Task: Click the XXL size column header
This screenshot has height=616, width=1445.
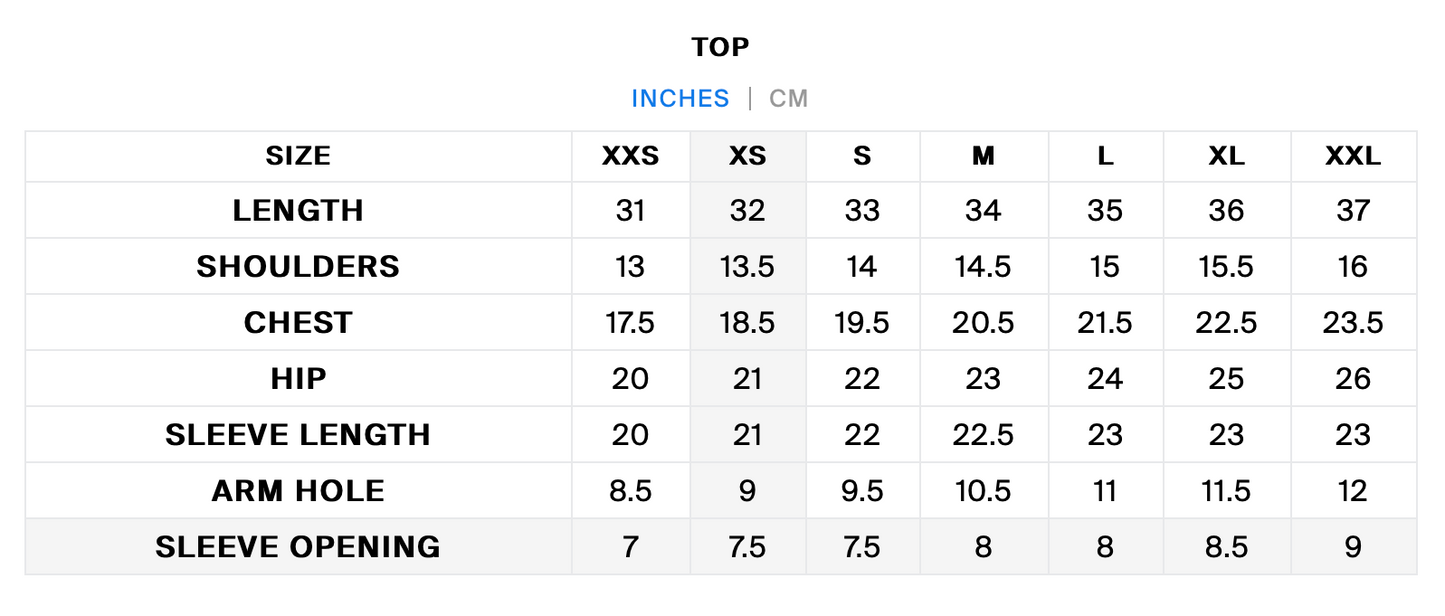Action: [x=1353, y=156]
